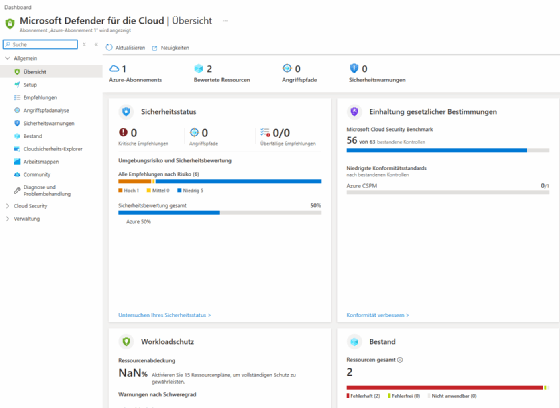560x408 pixels.
Task: Click the Cloudsicherheits-Explorer icon
Action: [17, 149]
